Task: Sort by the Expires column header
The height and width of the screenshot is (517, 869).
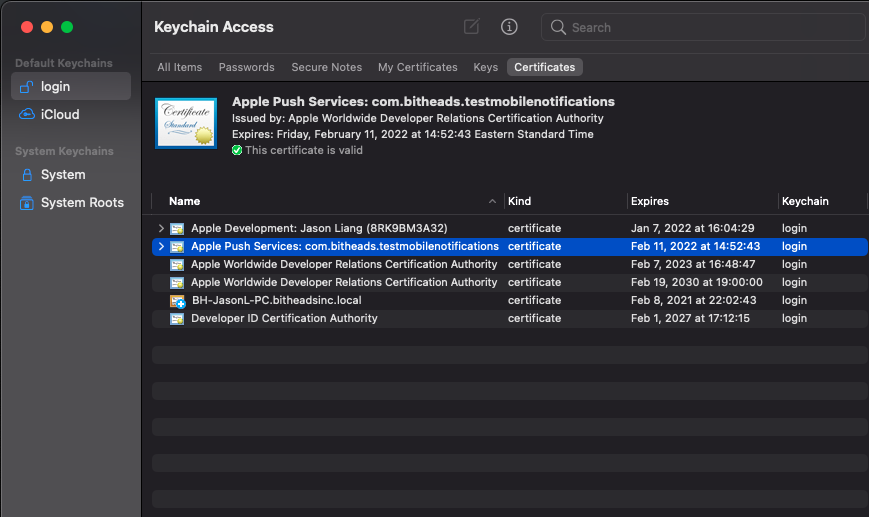Action: pos(650,201)
